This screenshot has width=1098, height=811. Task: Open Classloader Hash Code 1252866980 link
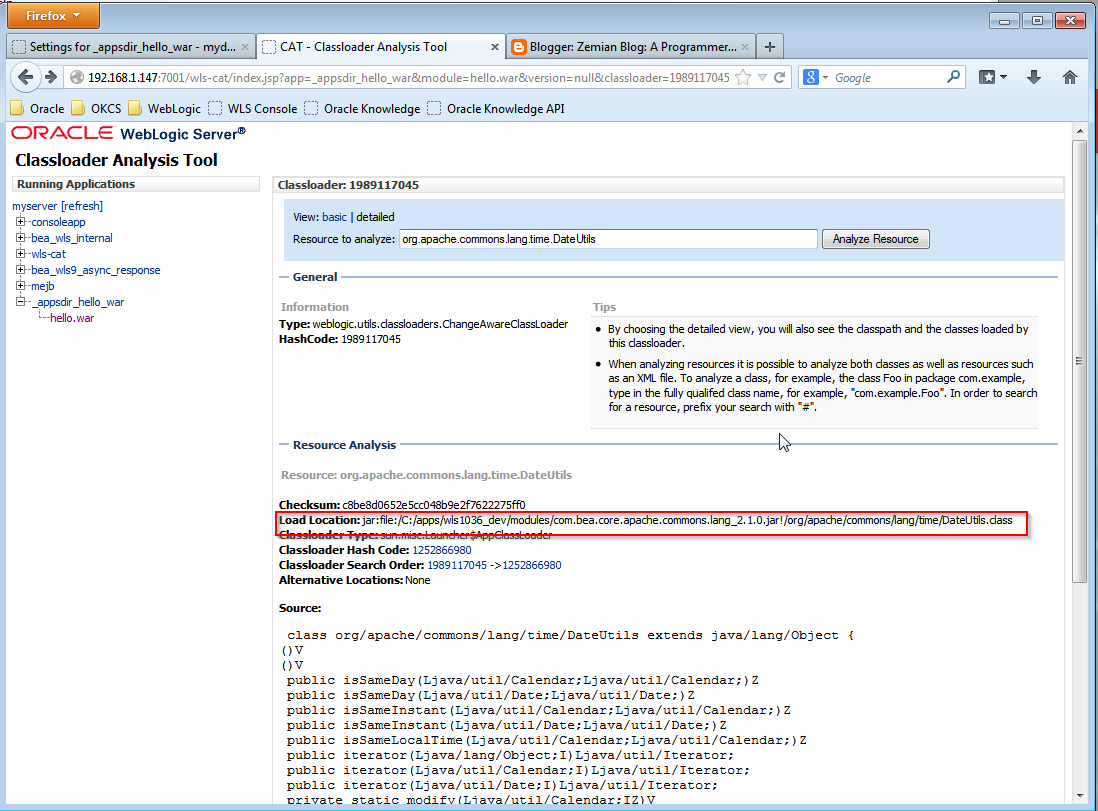pyautogui.click(x=442, y=550)
